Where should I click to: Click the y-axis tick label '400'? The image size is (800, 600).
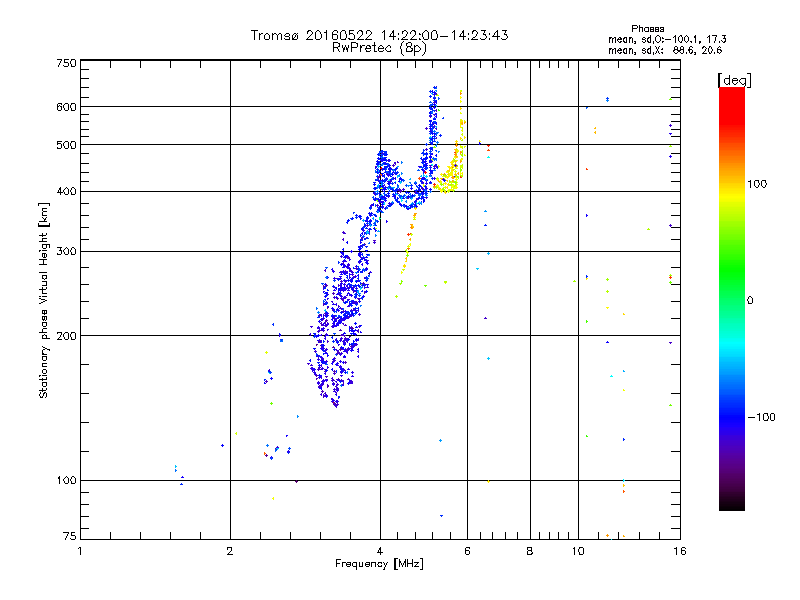point(66,192)
